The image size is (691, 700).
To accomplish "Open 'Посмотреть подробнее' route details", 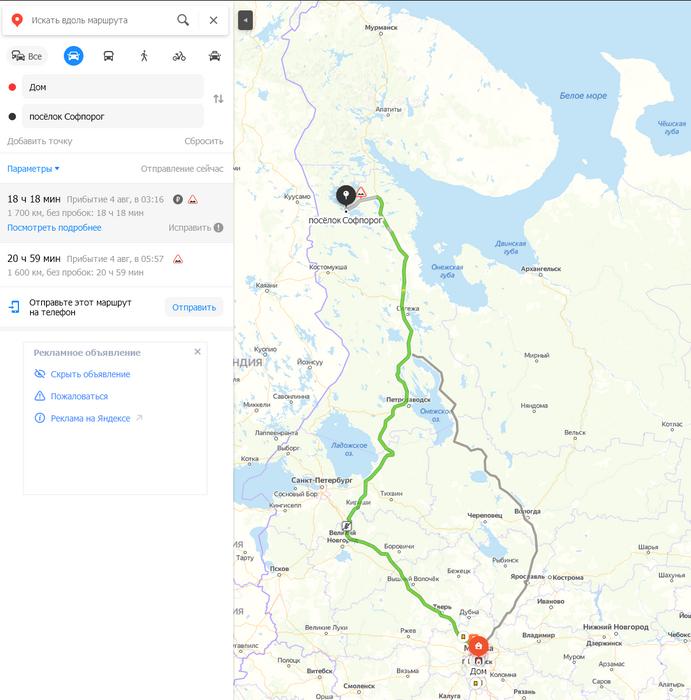I will 54,228.
